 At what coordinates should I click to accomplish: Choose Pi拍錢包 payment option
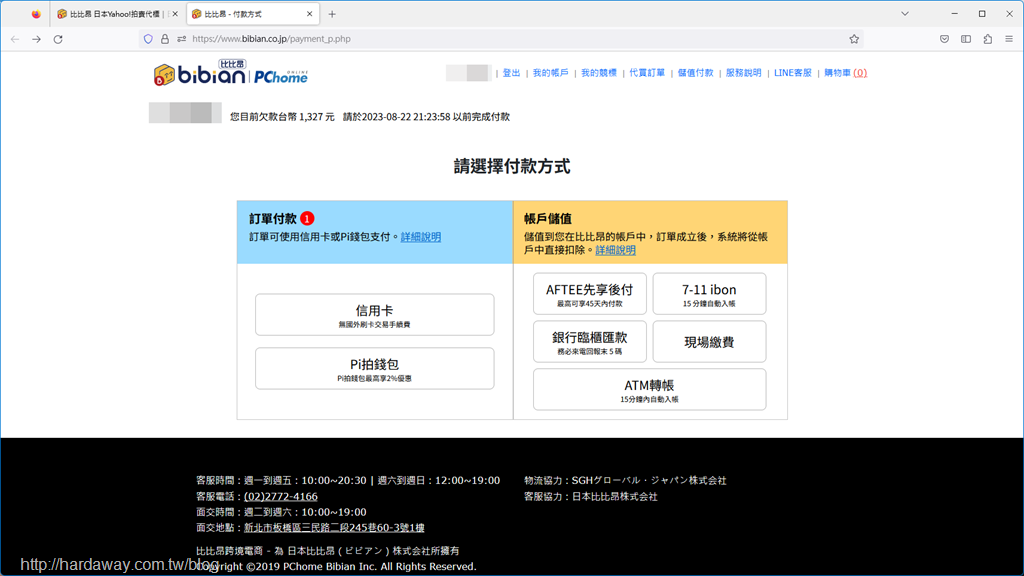tap(375, 368)
